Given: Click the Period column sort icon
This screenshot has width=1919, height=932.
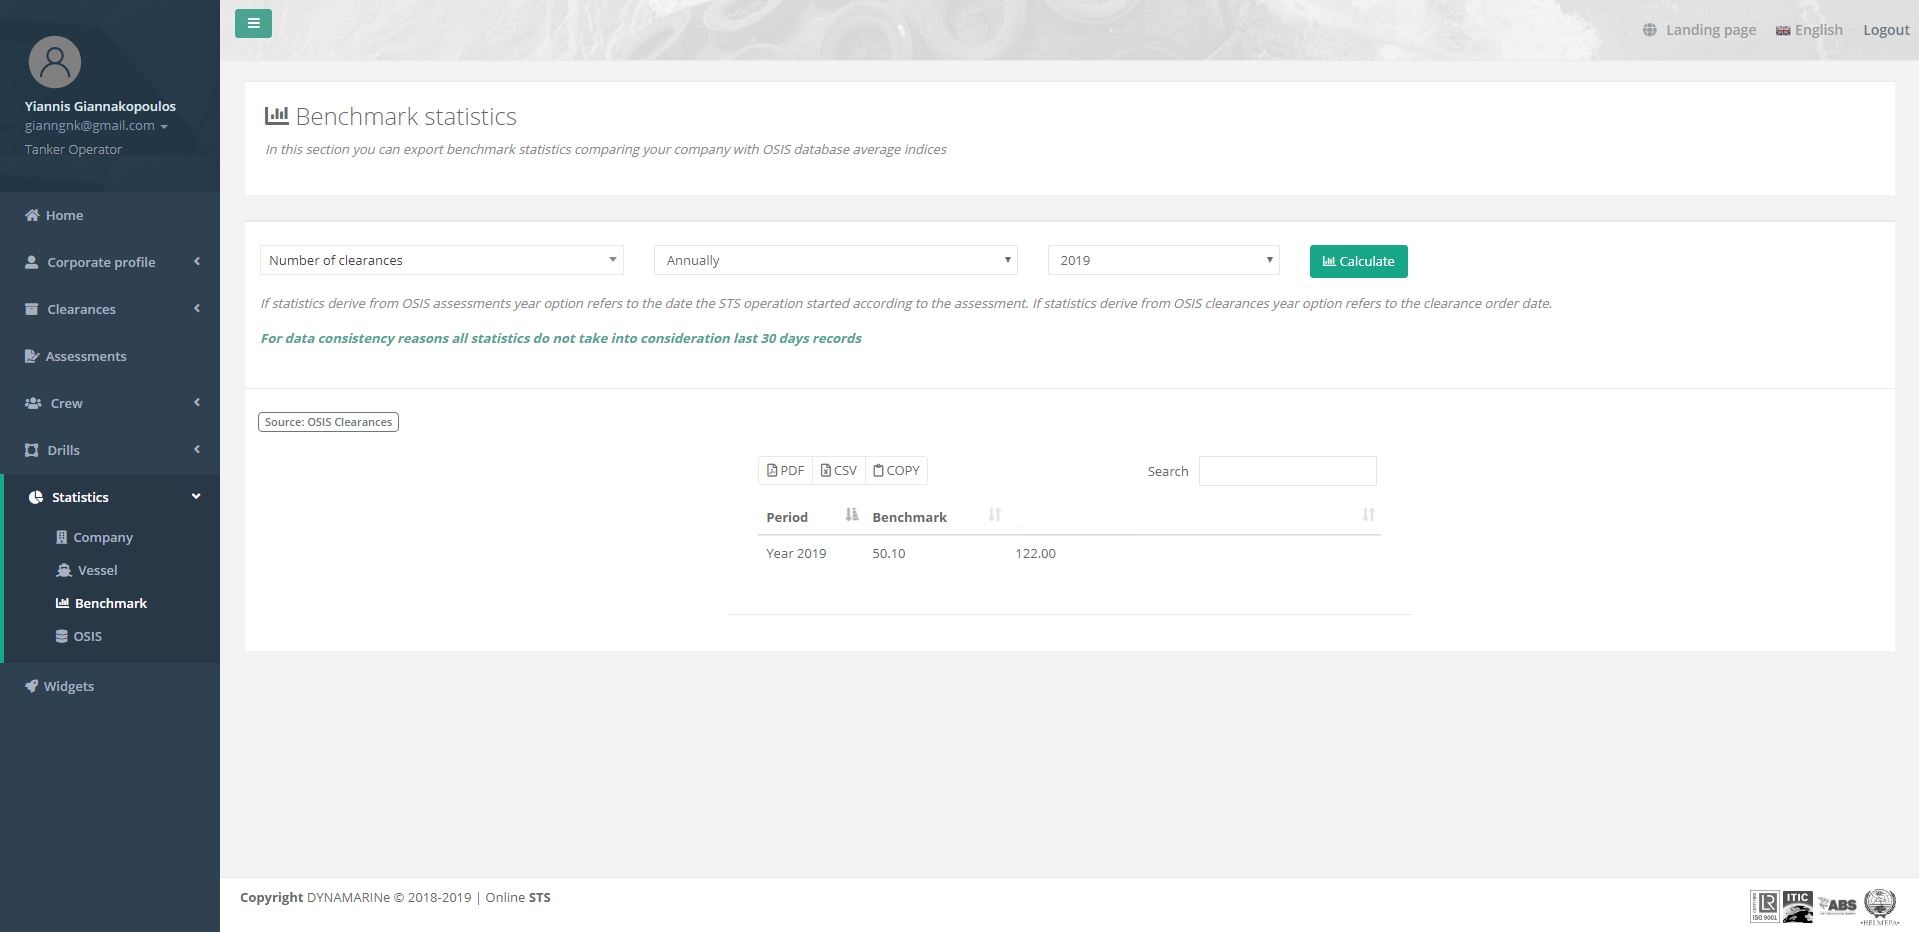Looking at the screenshot, I should point(851,515).
